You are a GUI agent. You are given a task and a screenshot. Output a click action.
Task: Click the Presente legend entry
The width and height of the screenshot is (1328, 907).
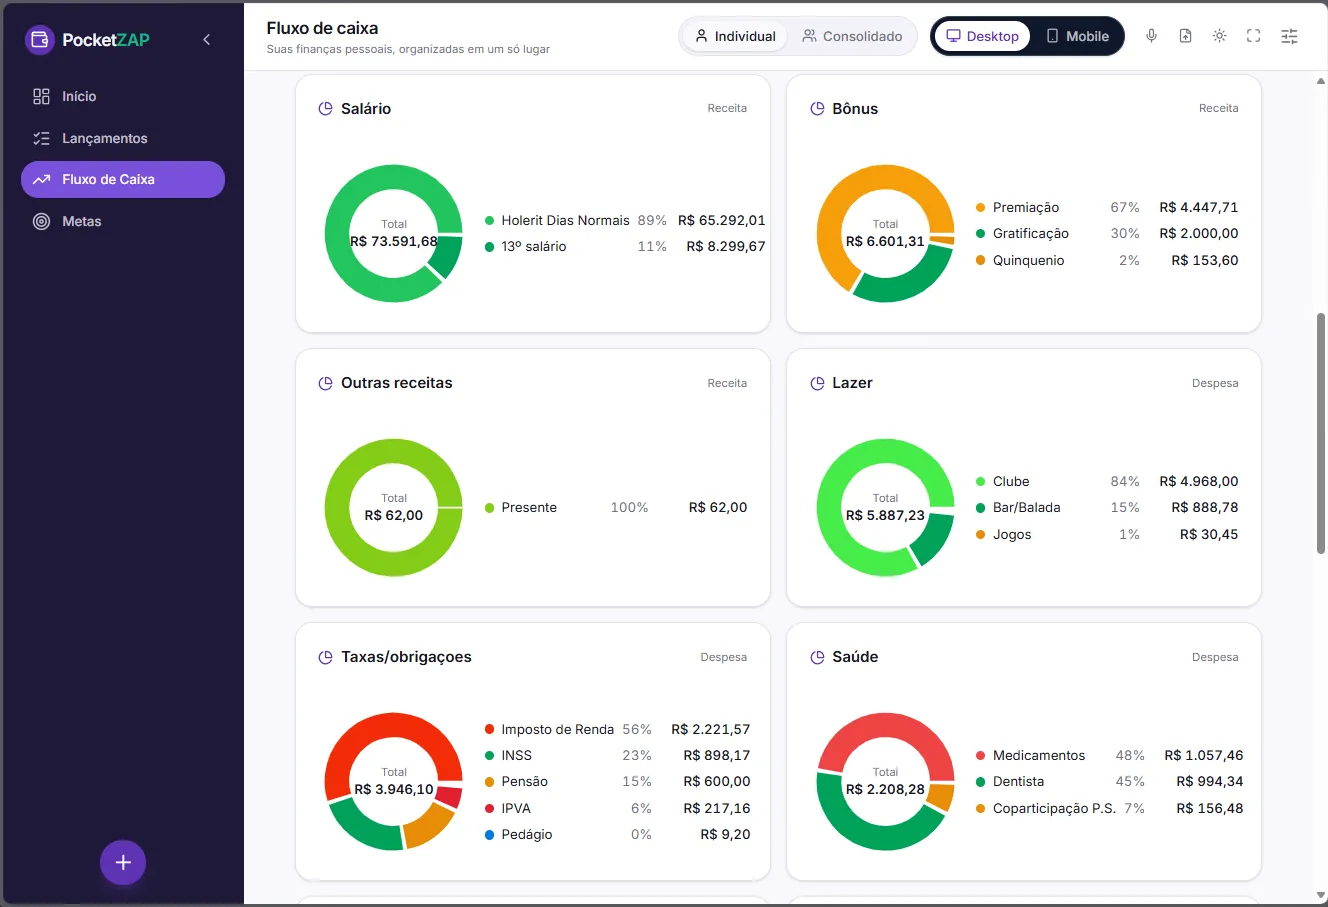[x=616, y=507]
